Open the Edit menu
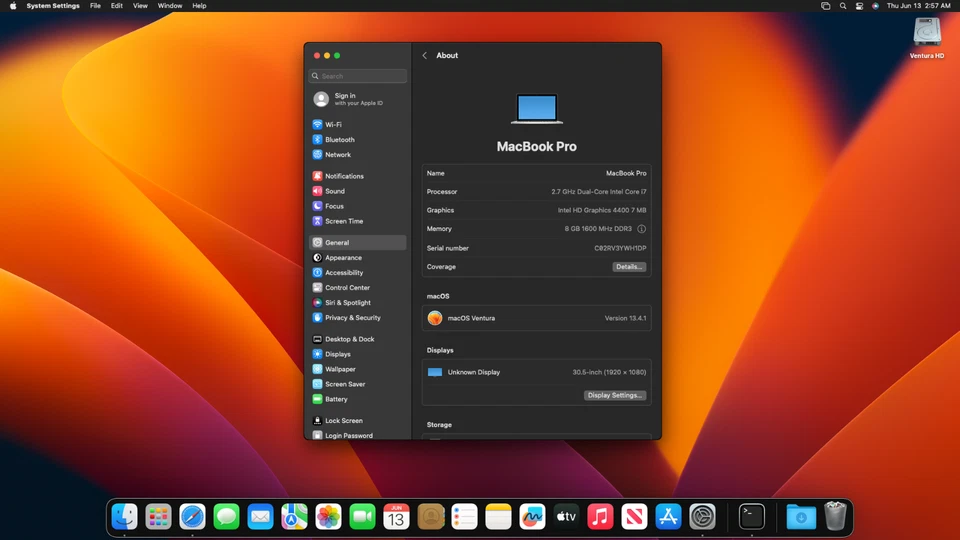This screenshot has height=540, width=960. point(116,6)
